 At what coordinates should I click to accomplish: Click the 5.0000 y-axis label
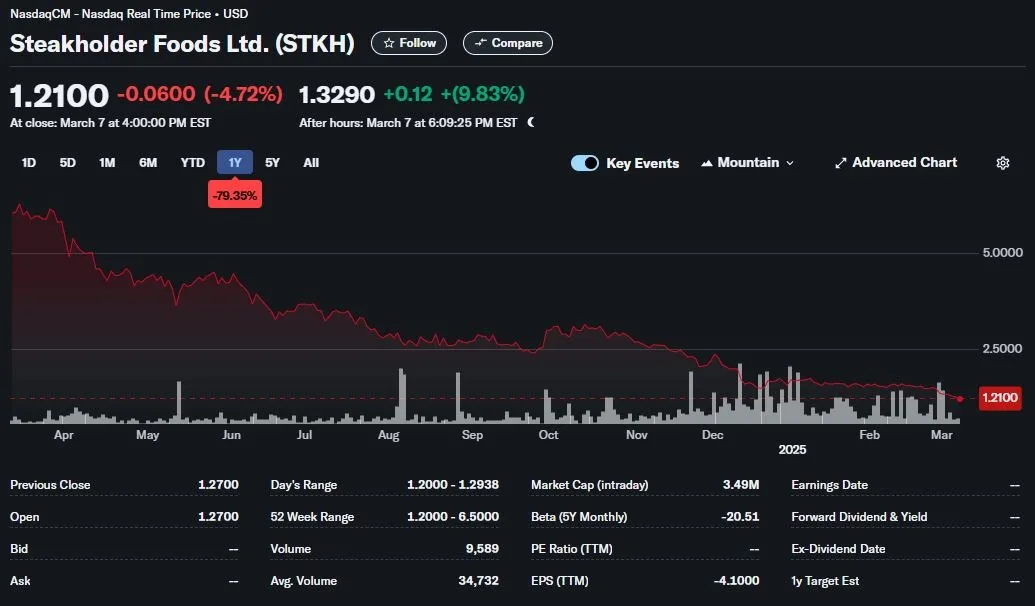(x=1002, y=253)
